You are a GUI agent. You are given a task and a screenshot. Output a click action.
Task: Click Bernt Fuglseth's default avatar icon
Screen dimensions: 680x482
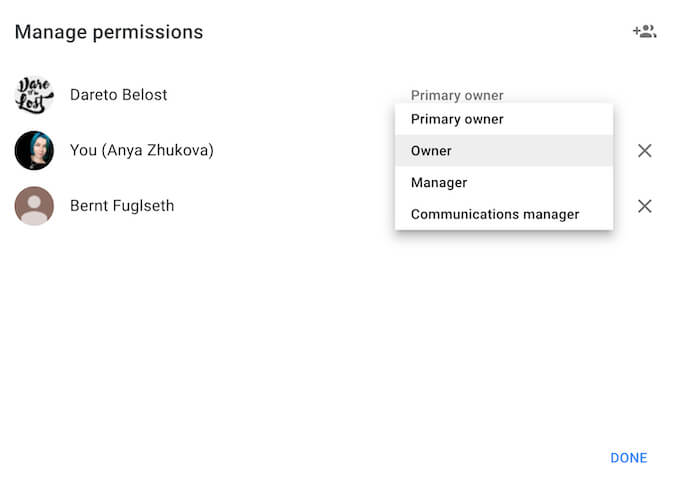pyautogui.click(x=34, y=206)
